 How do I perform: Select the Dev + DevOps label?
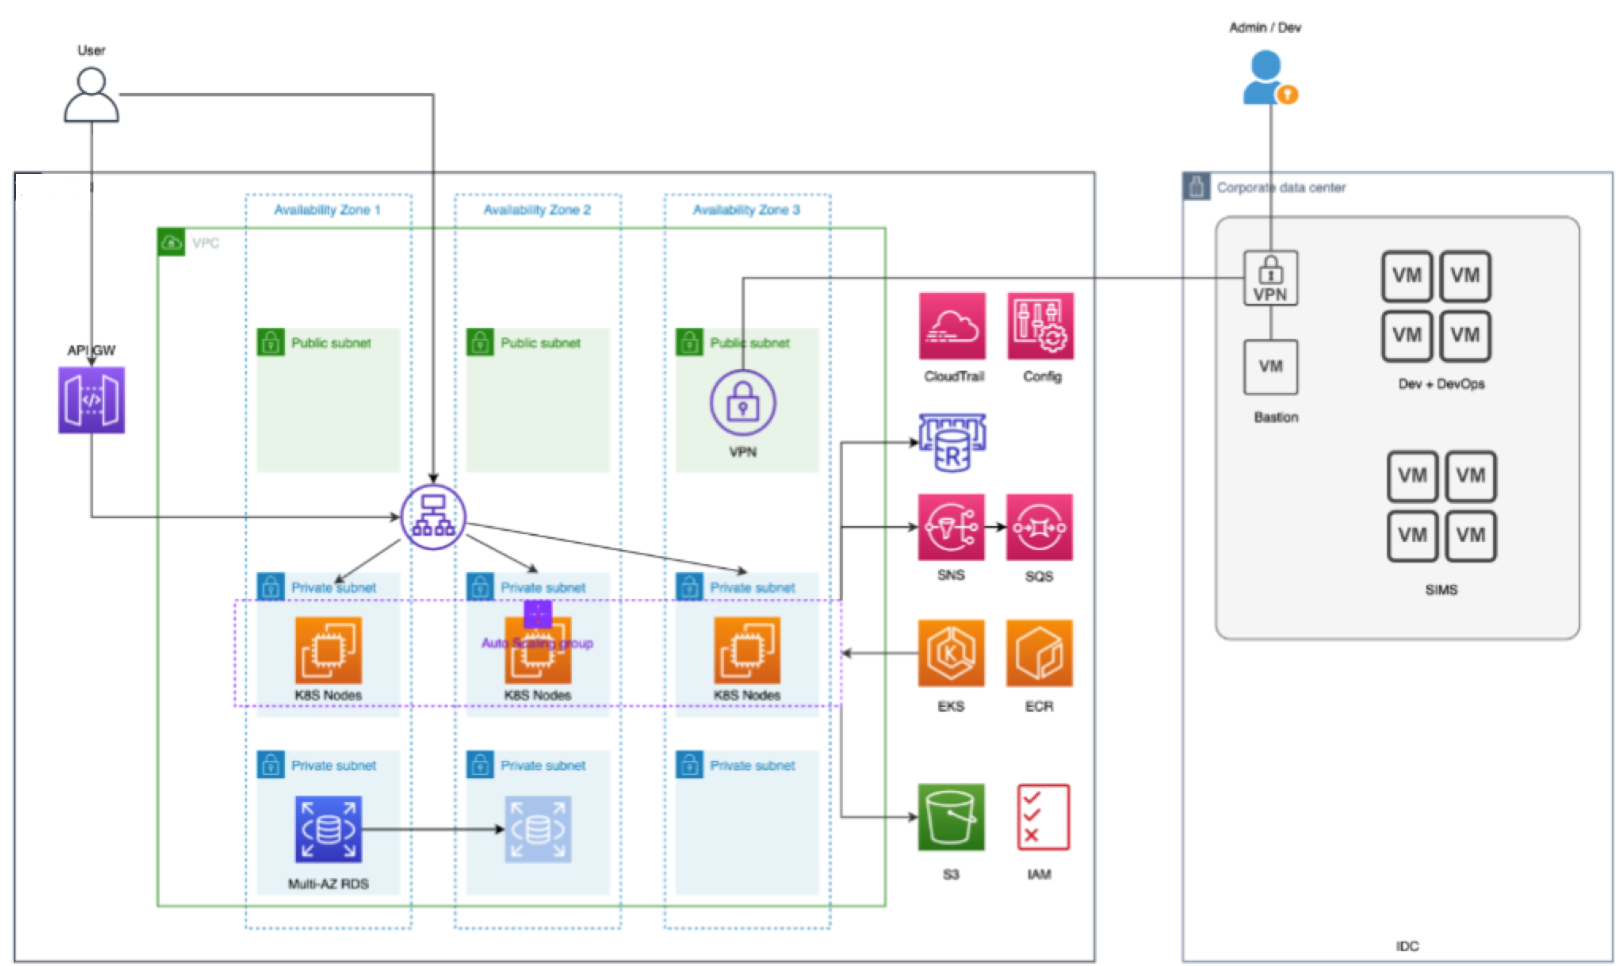(1441, 384)
